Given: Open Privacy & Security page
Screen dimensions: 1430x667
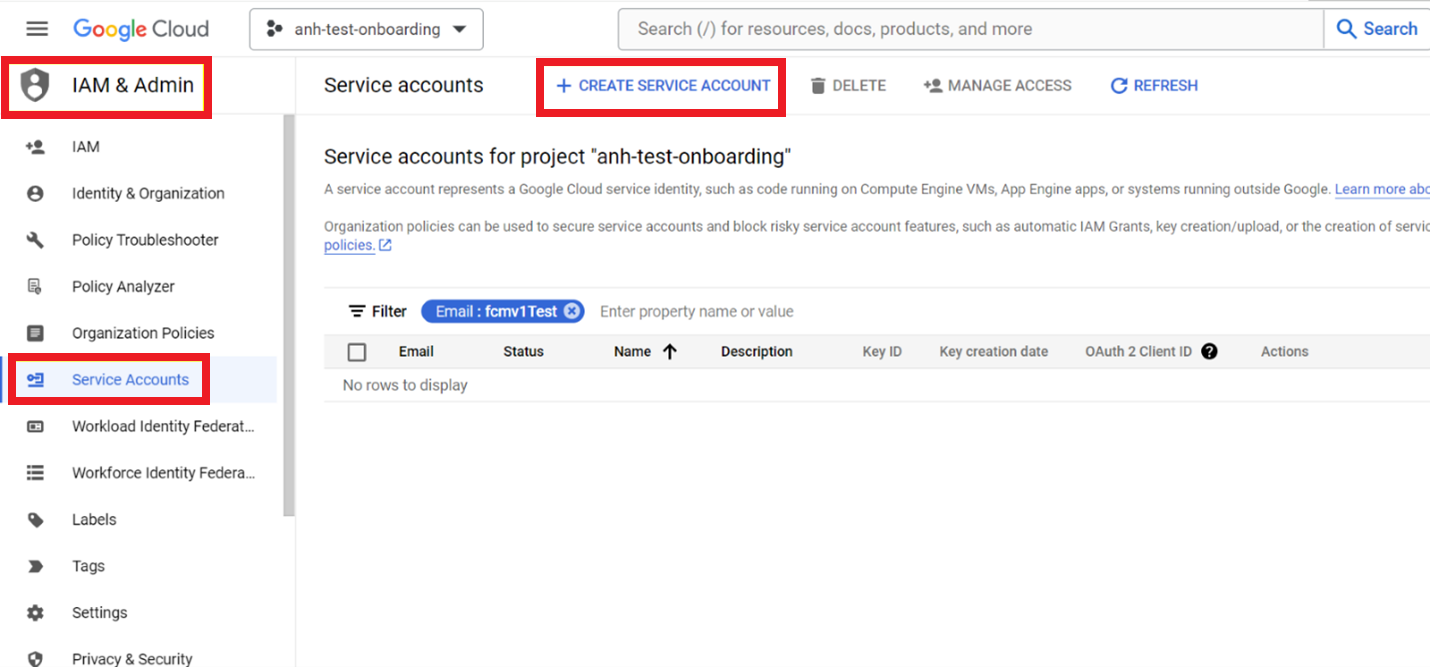Looking at the screenshot, I should click(x=132, y=658).
